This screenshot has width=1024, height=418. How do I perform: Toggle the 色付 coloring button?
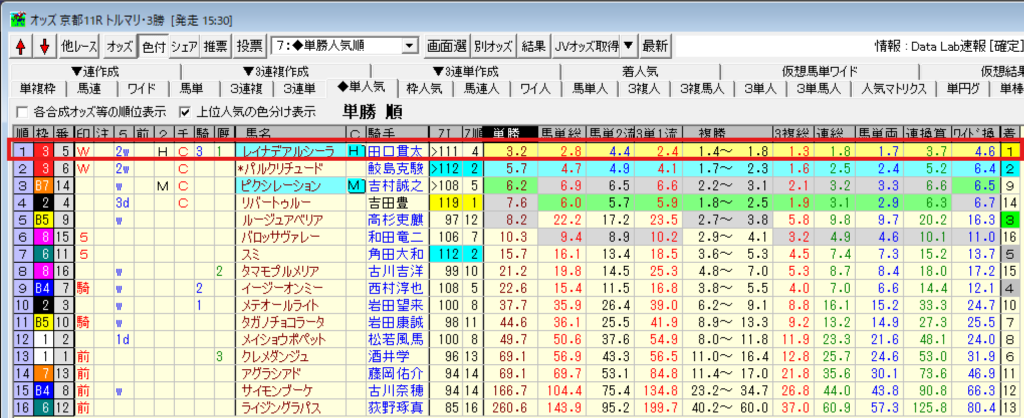[152, 46]
